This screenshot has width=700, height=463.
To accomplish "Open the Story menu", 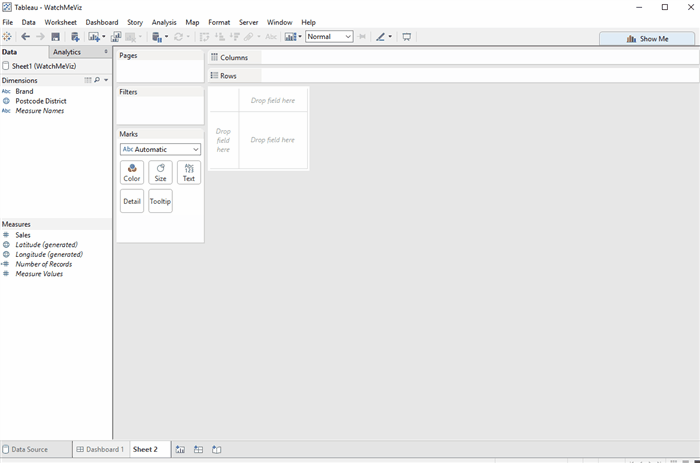I will 135,22.
